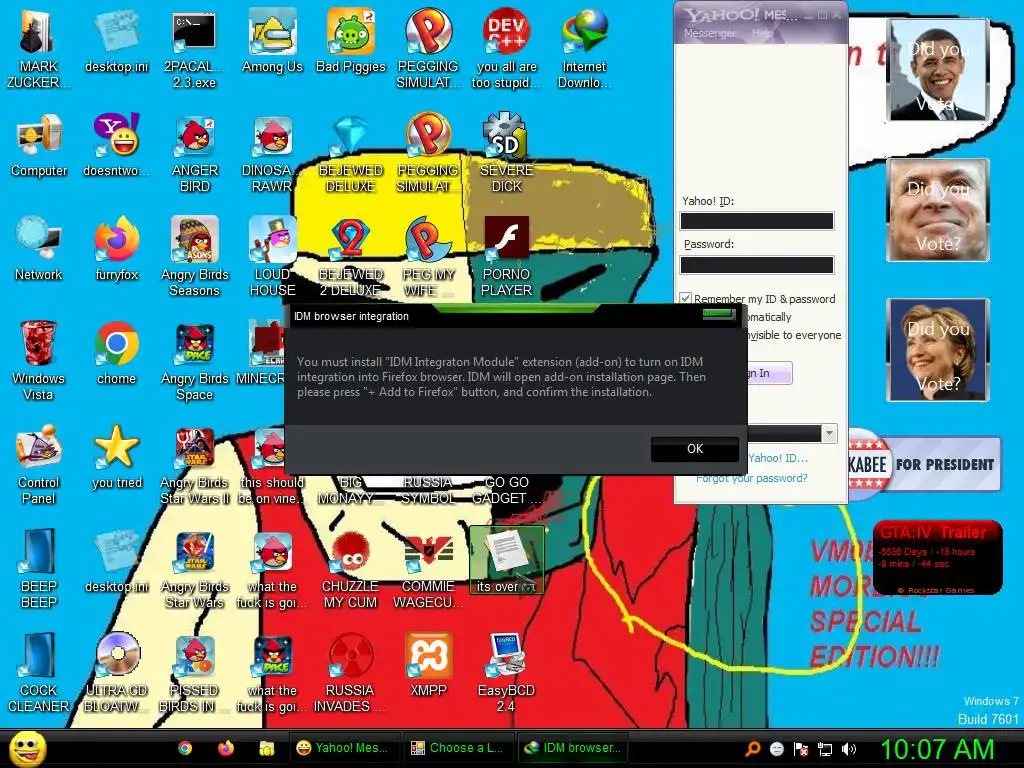The height and width of the screenshot is (768, 1024).
Task: Select the Network desktop icon
Action: point(39,249)
